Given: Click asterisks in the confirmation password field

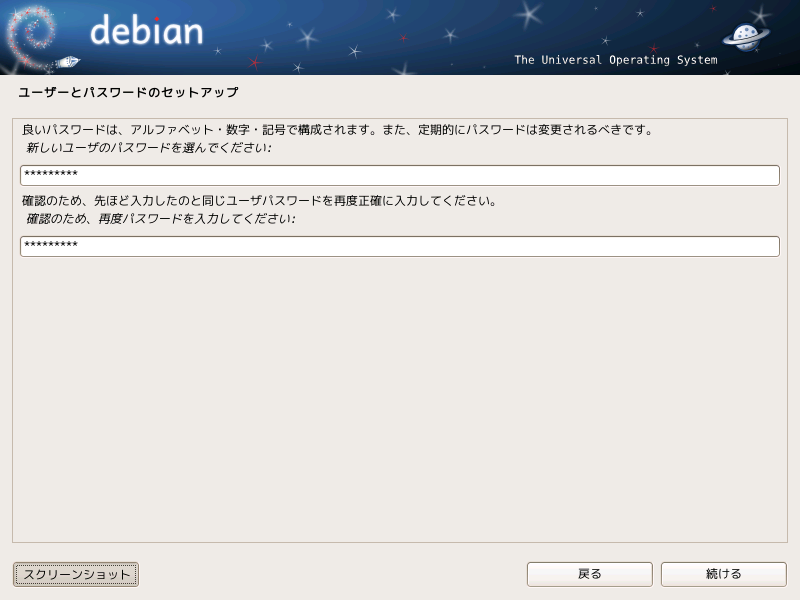Looking at the screenshot, I should tap(51, 244).
